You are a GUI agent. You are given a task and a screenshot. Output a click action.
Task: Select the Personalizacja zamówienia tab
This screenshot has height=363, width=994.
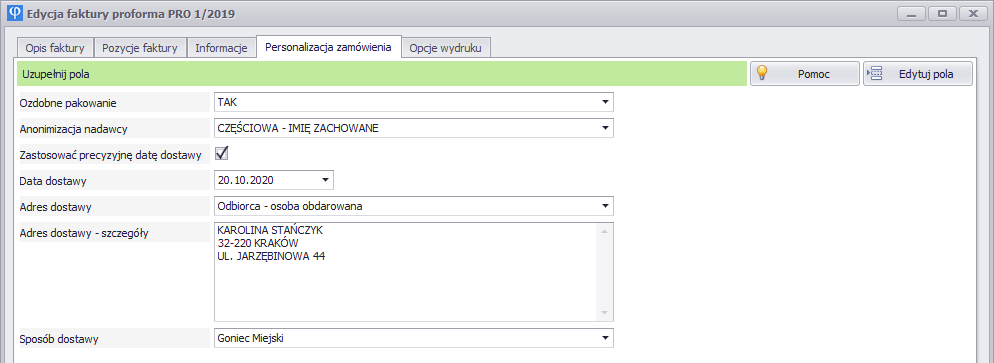tap(328, 47)
